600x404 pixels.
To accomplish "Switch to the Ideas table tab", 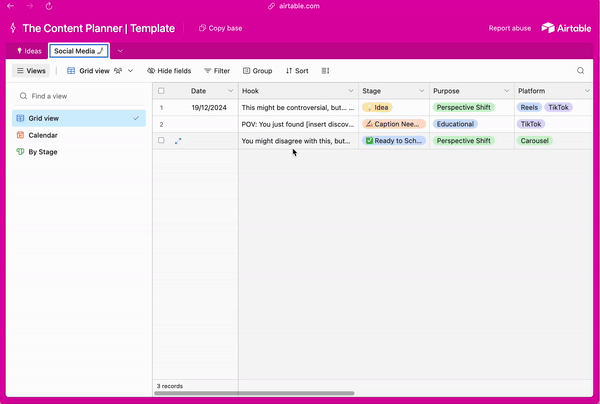I will 29,50.
